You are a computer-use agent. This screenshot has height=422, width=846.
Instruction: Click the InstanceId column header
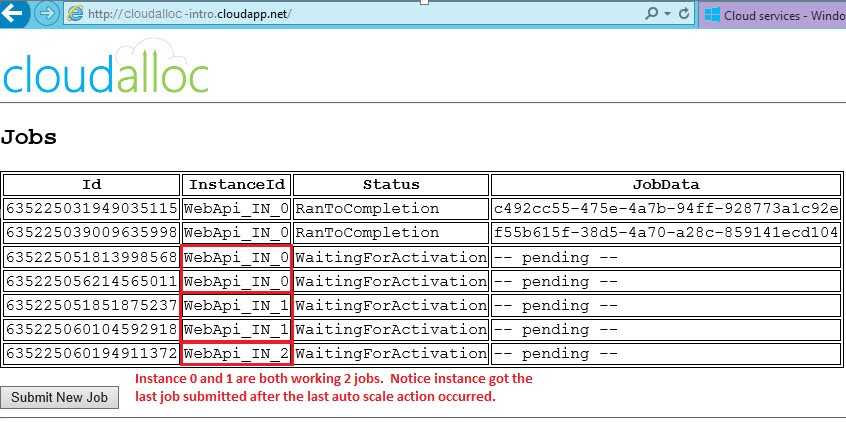[237, 185]
